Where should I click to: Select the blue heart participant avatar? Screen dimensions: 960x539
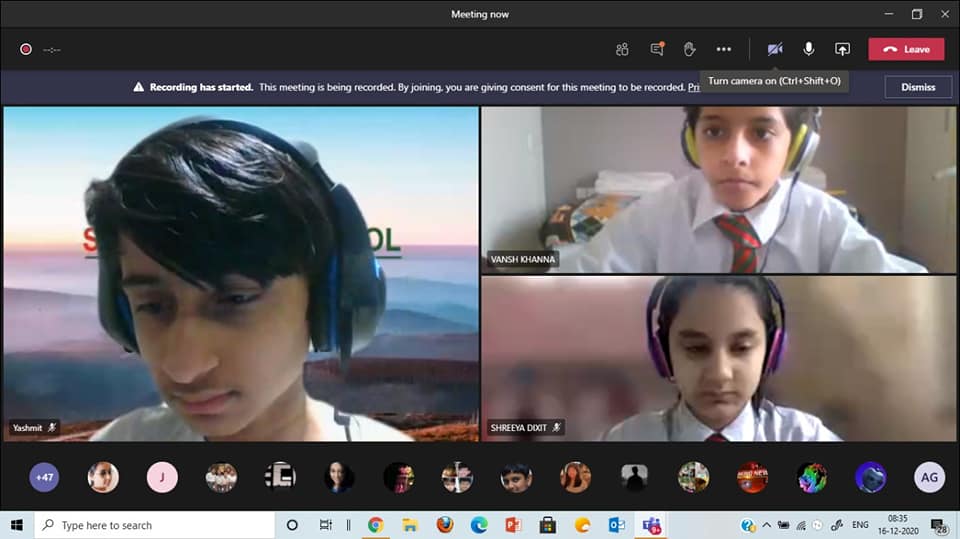(870, 477)
